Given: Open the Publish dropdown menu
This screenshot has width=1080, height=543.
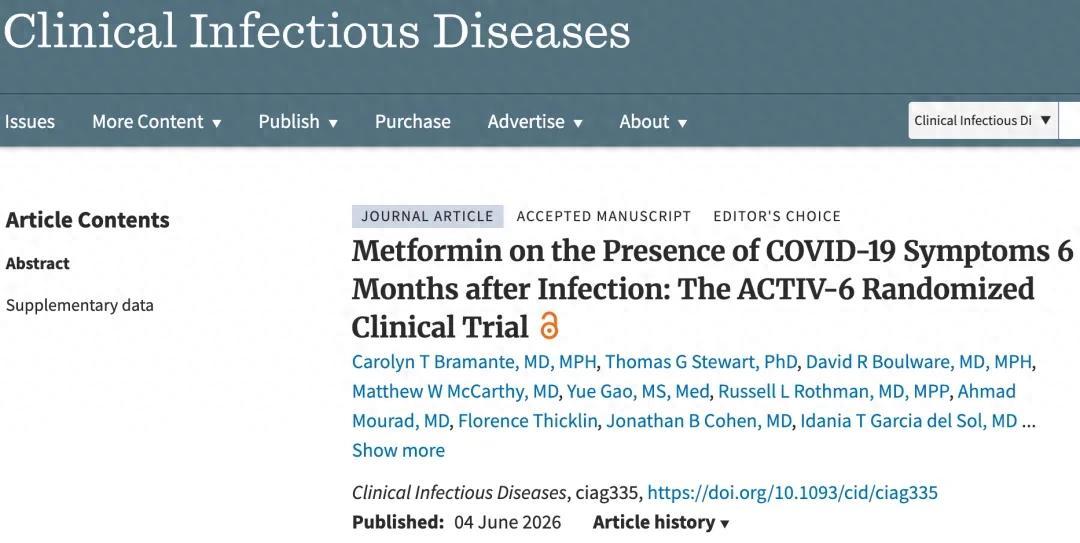Looking at the screenshot, I should 298,121.
